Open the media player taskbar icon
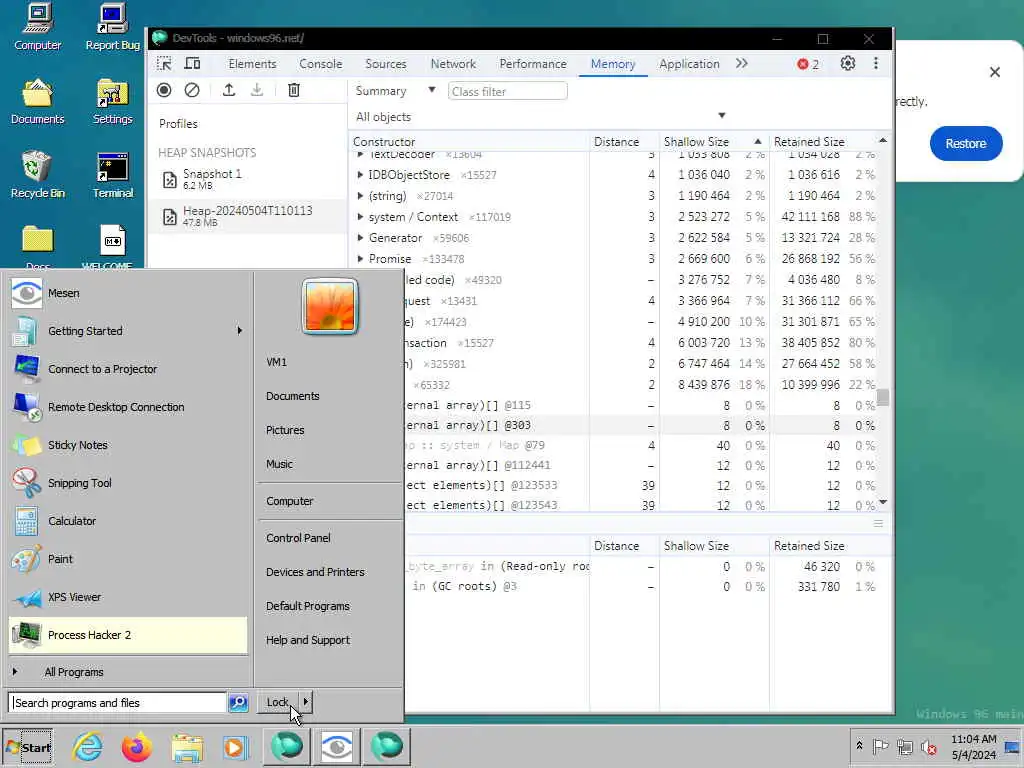Screen dimensions: 1024x768 [x=236, y=746]
